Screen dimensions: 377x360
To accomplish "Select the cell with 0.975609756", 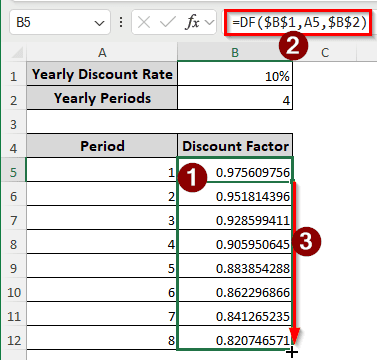I will tap(235, 170).
